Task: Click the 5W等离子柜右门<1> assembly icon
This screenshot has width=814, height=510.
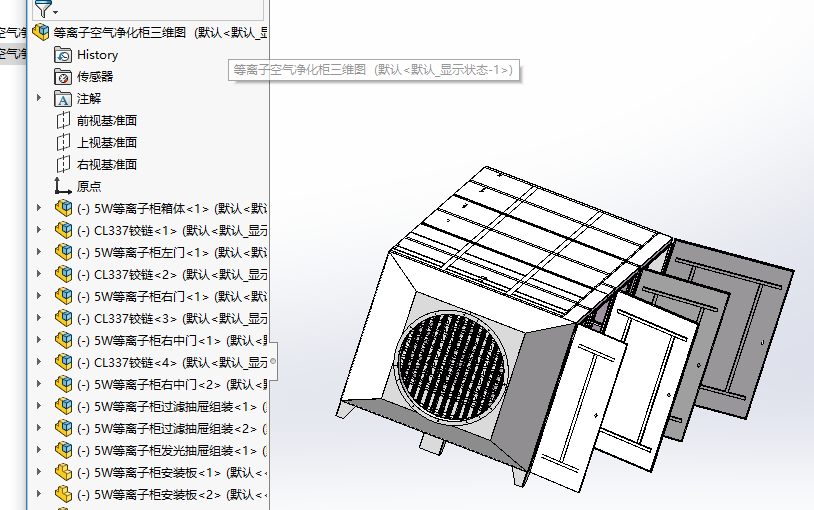Action: coord(63,296)
